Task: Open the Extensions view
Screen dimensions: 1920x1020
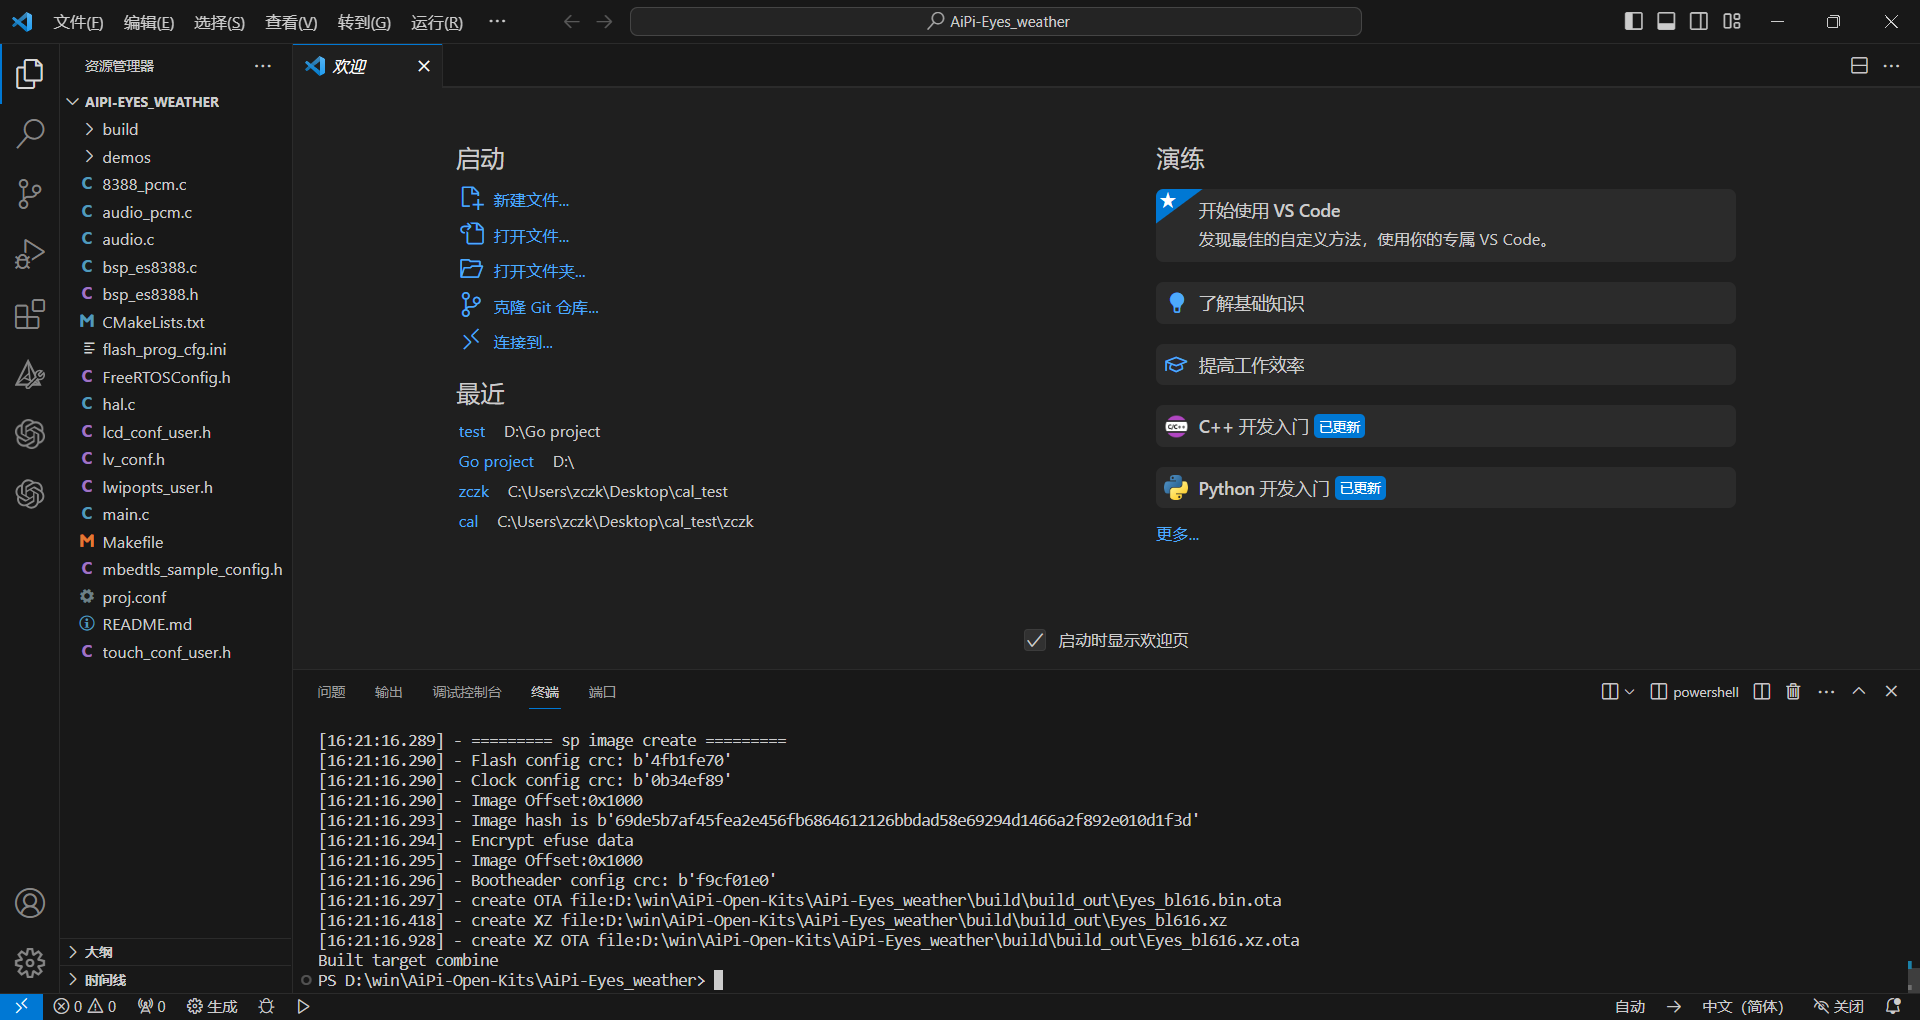Action: pos(30,314)
